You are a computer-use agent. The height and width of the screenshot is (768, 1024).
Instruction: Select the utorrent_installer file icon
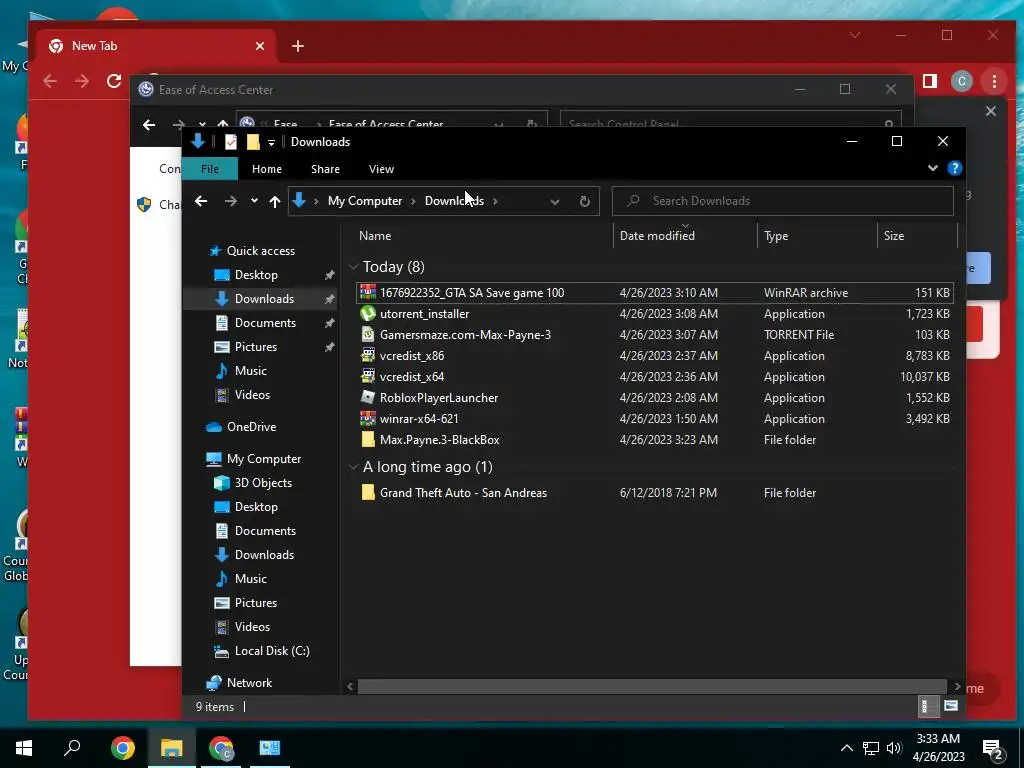[x=368, y=313]
